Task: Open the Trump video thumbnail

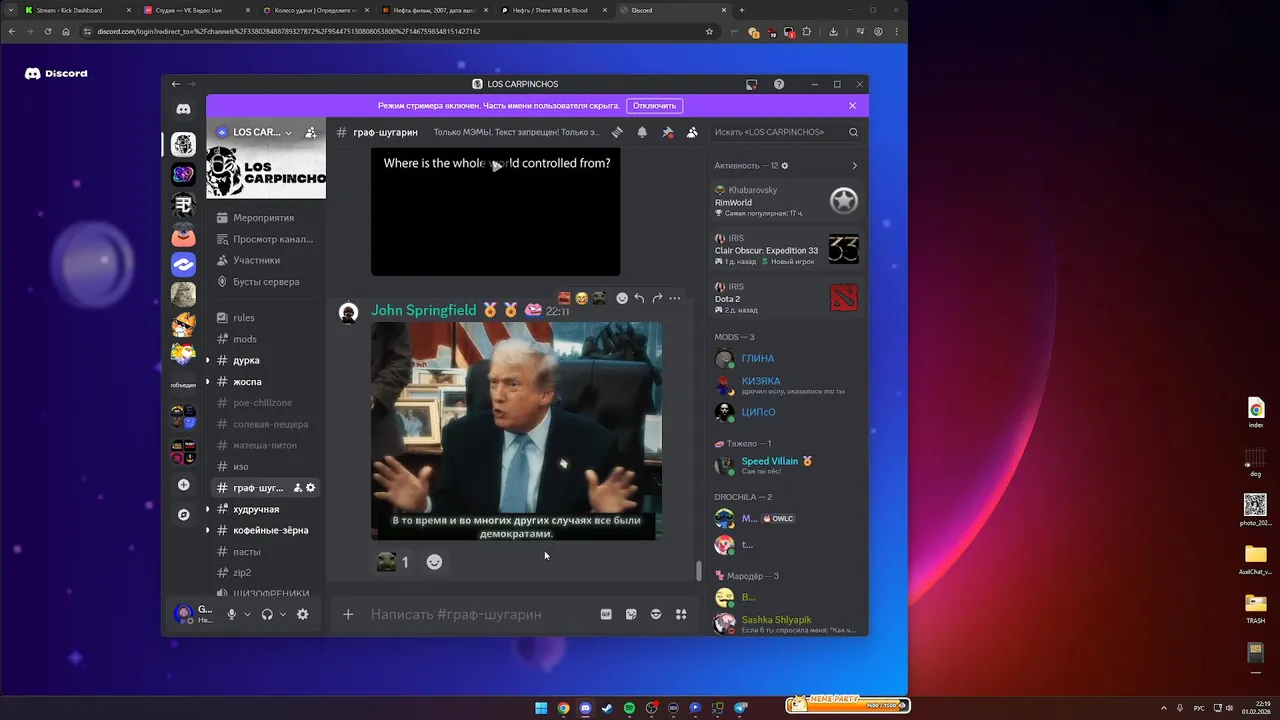Action: point(516,431)
